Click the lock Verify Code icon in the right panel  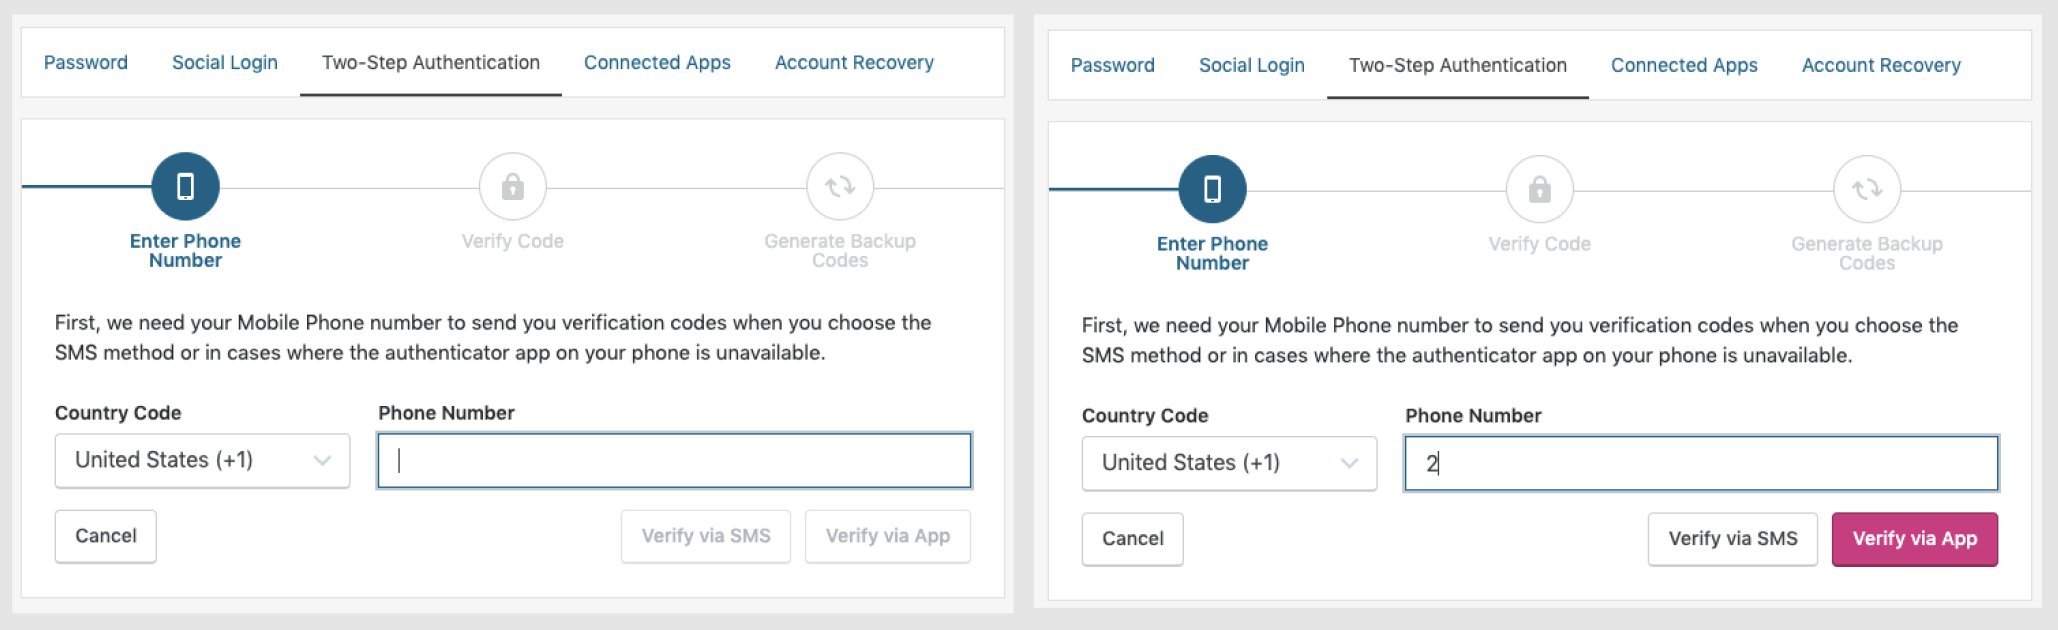[x=1539, y=189]
